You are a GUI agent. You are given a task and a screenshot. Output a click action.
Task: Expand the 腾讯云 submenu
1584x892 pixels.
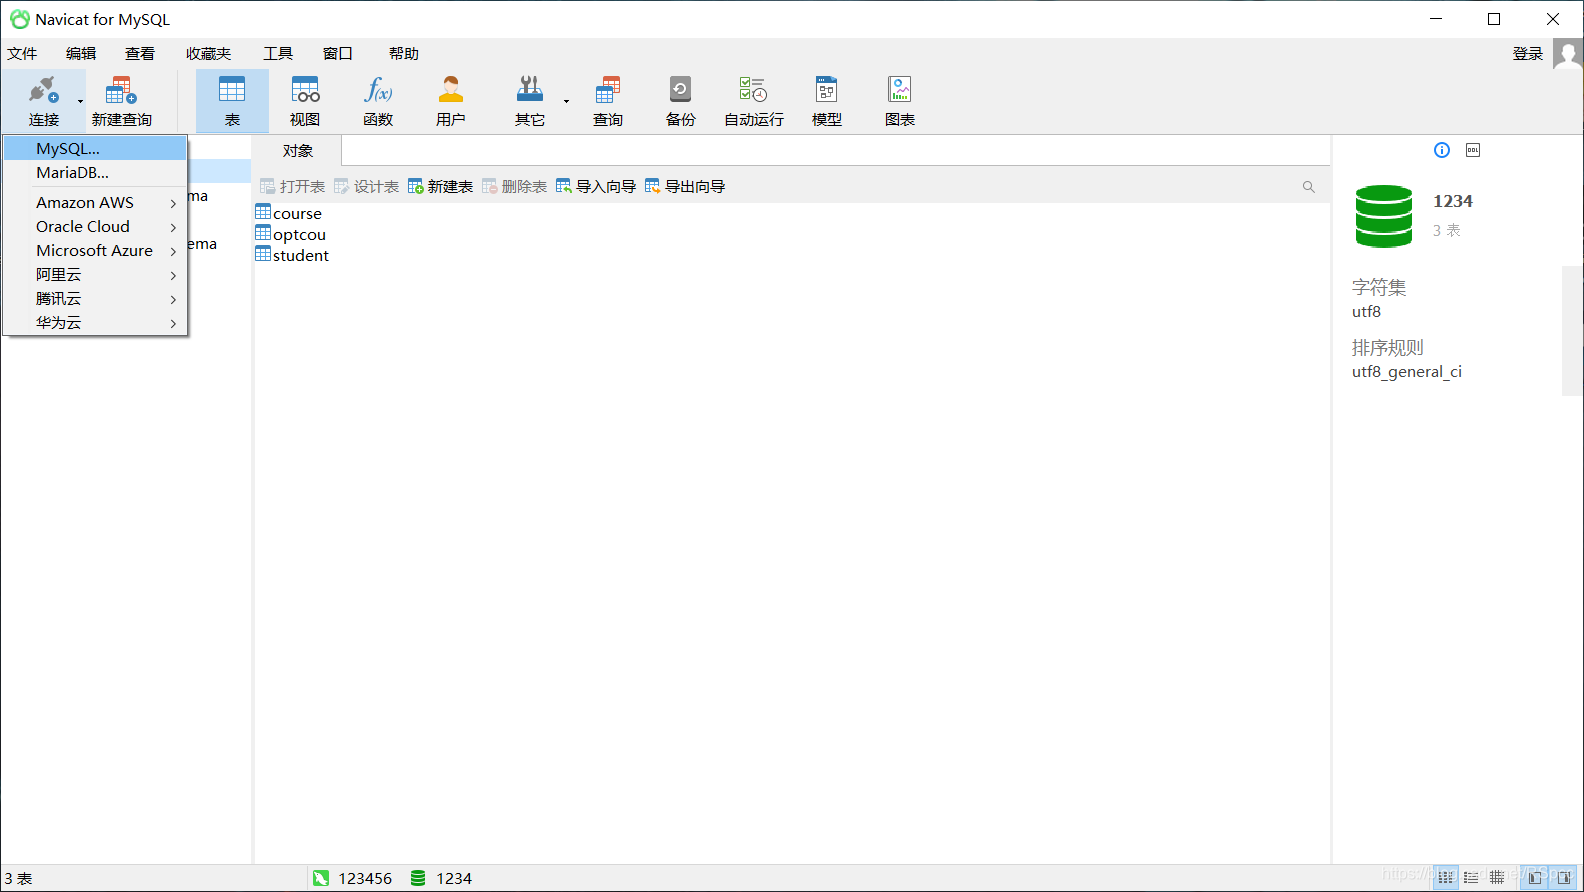coord(95,298)
